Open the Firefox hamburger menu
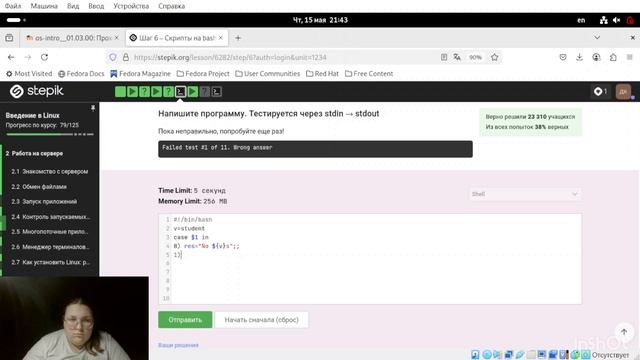The width and height of the screenshot is (640, 360). click(630, 57)
